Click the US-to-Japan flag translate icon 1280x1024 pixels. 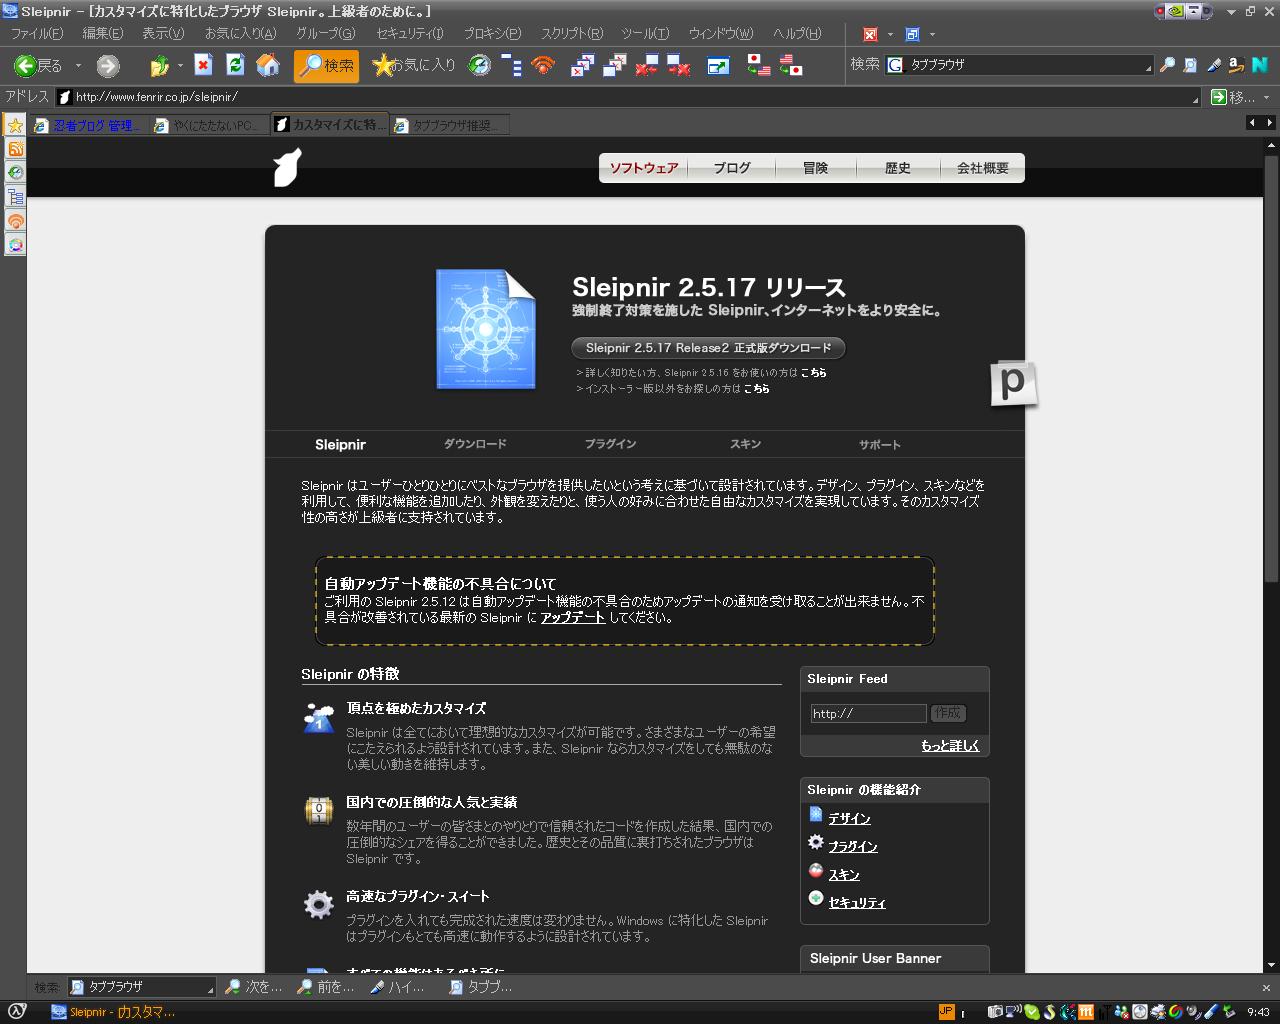pyautogui.click(x=790, y=65)
